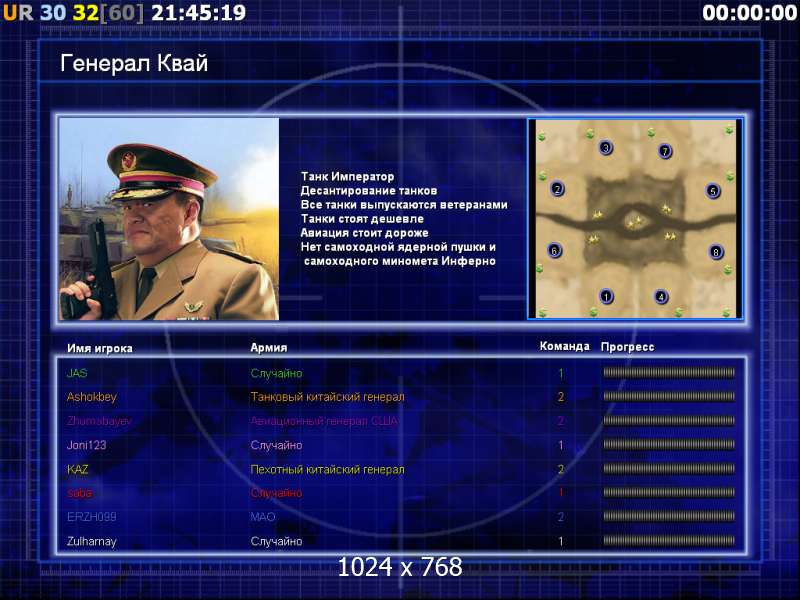Select start position 3 on the minimap

point(606,148)
